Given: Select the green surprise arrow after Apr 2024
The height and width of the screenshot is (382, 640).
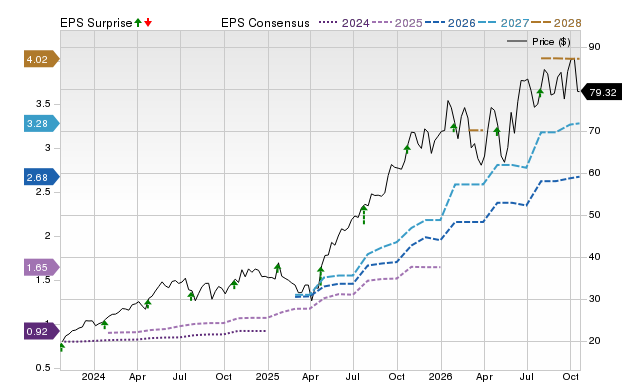Looking at the screenshot, I should (x=148, y=304).
